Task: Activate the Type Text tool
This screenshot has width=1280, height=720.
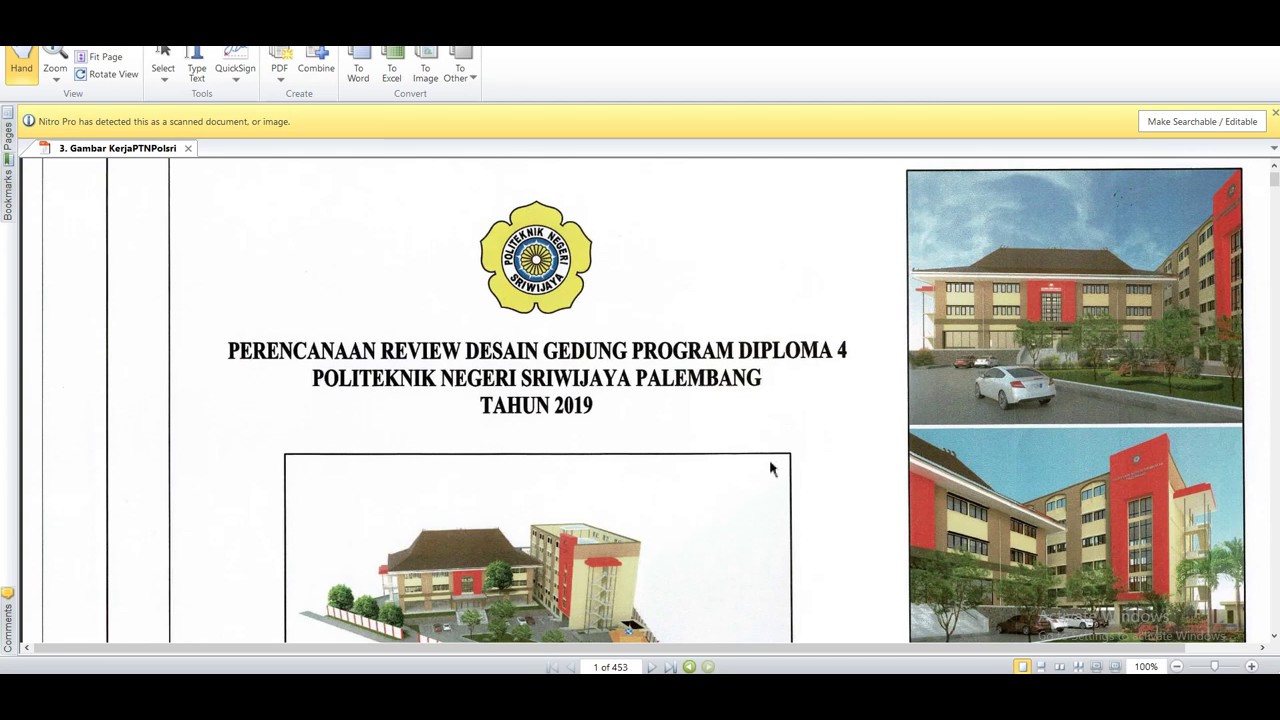Action: (197, 64)
